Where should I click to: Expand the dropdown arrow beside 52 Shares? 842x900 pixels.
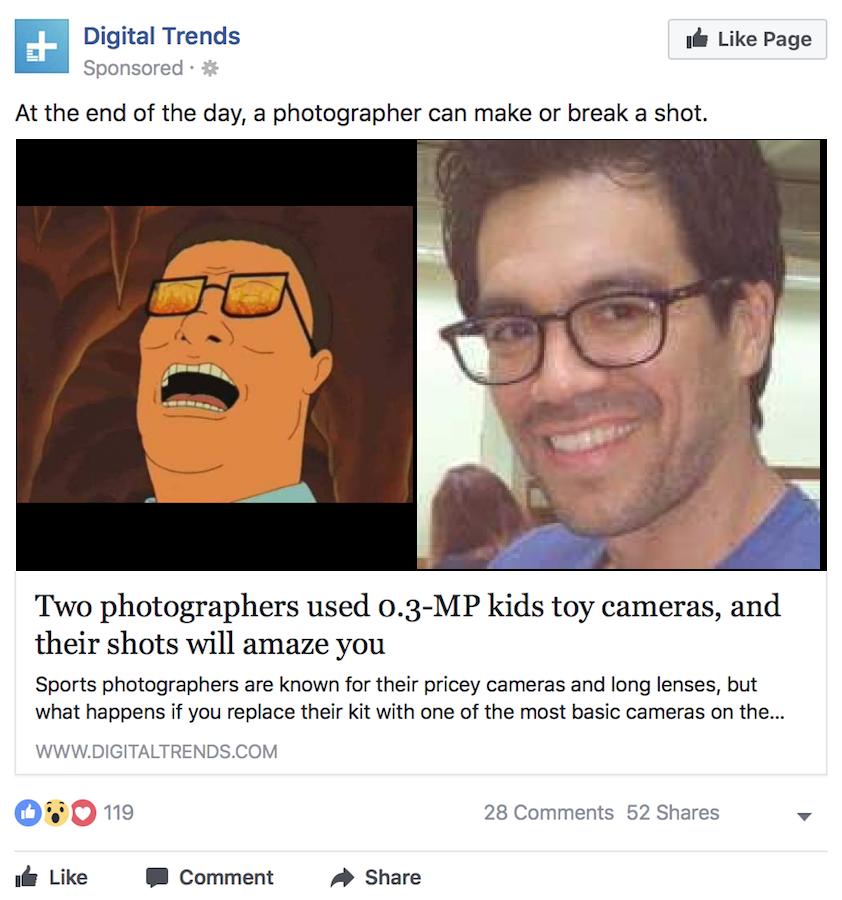[802, 816]
